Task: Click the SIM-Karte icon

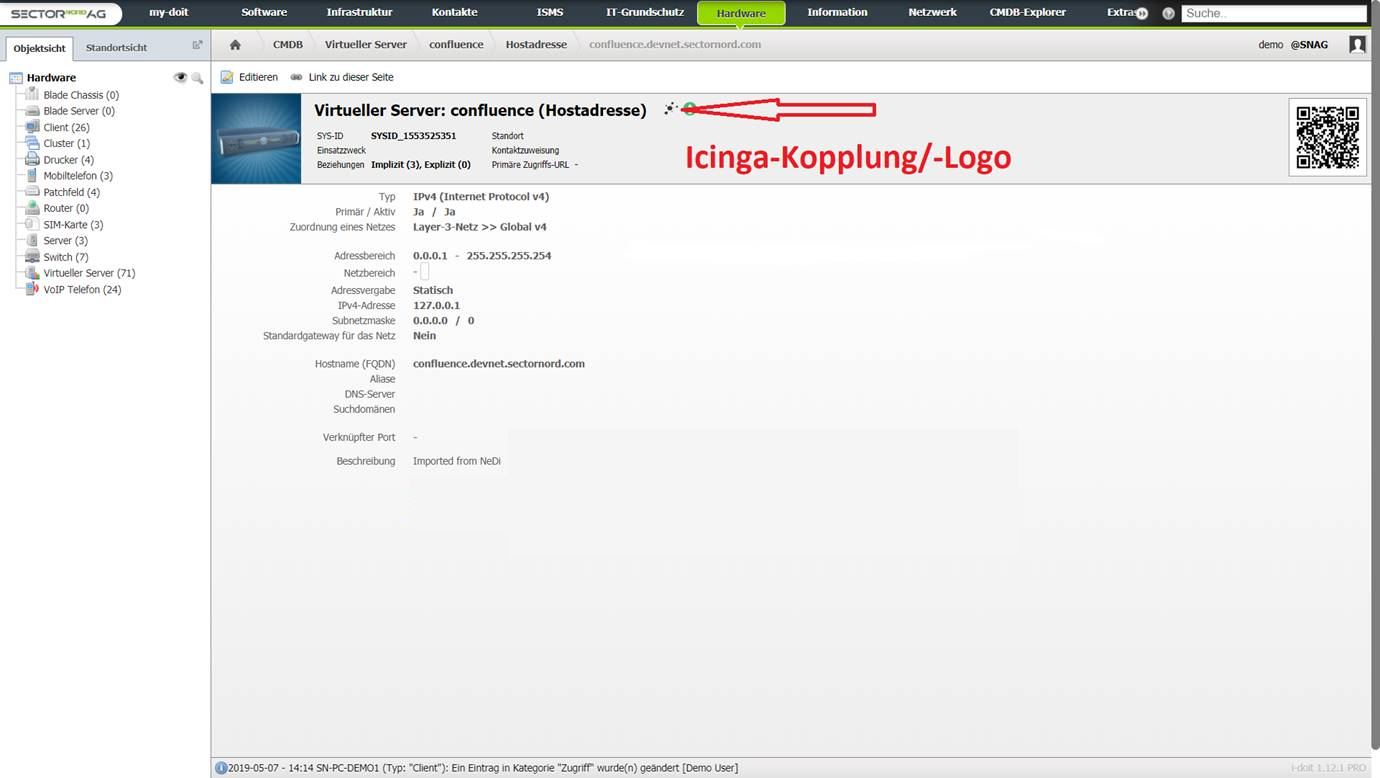Action: (x=33, y=224)
